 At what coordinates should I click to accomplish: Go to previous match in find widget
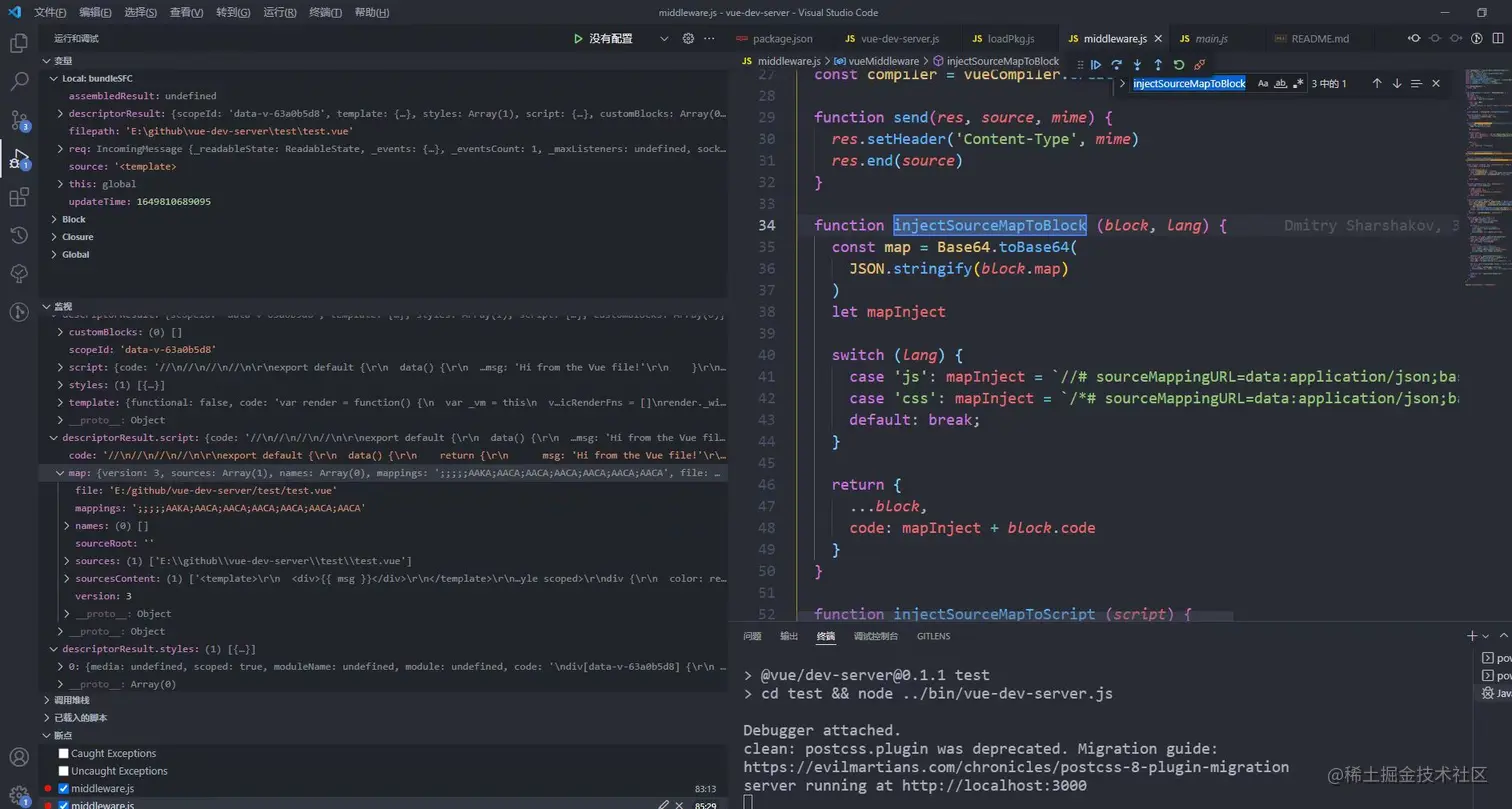coord(1377,84)
